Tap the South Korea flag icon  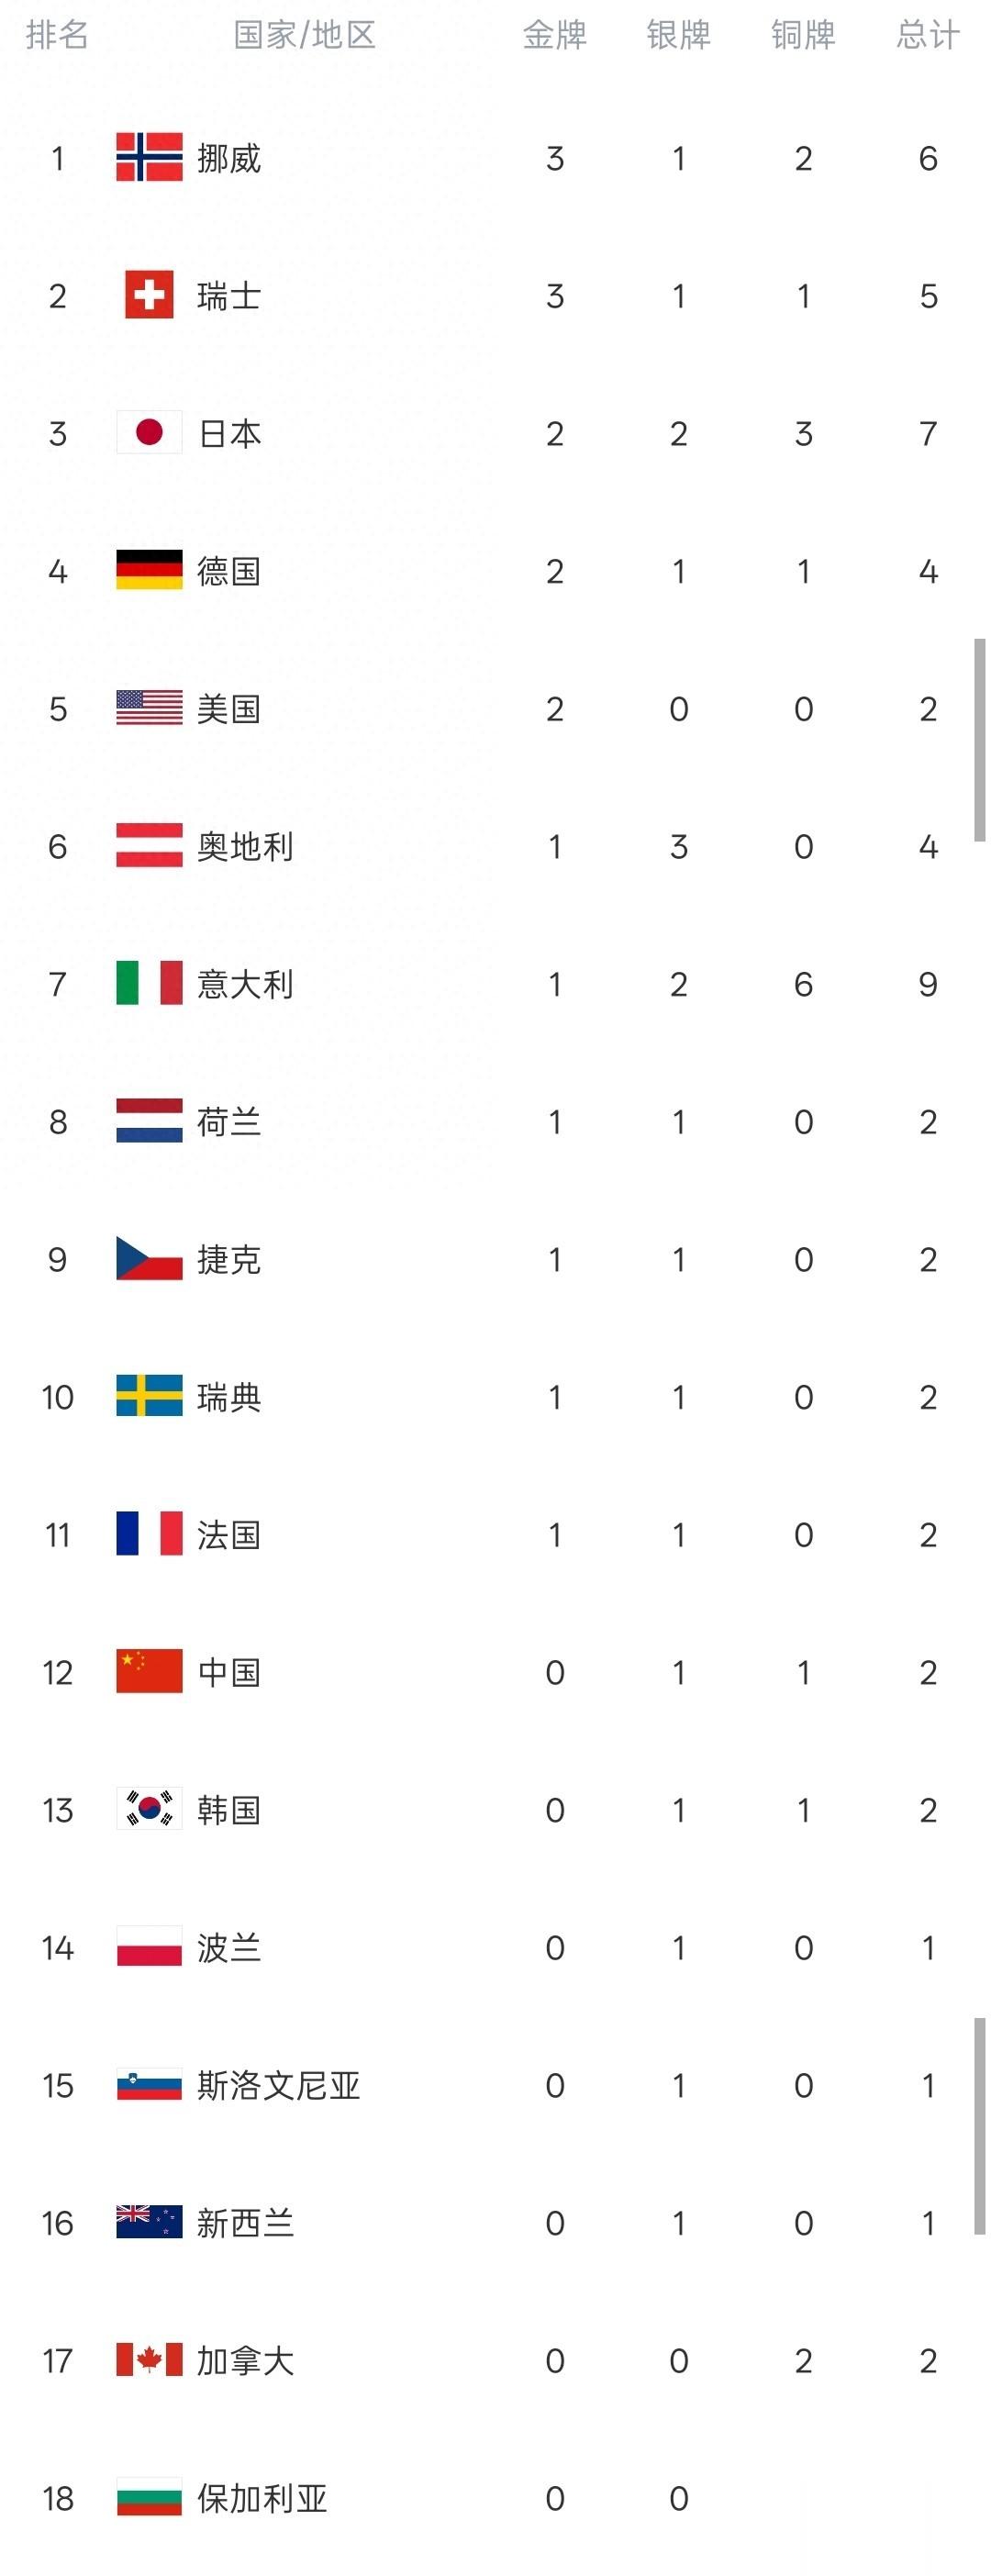pos(149,1808)
